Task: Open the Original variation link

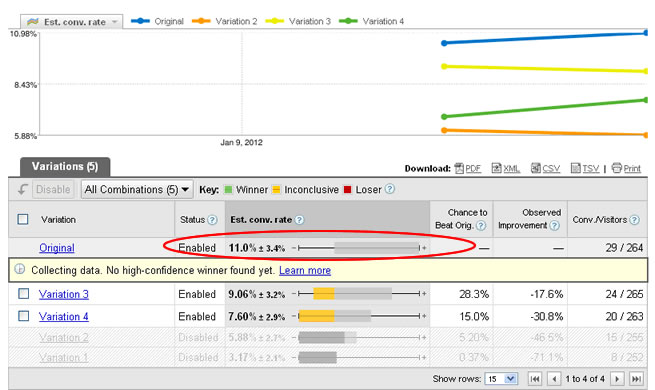Action: 57,248
